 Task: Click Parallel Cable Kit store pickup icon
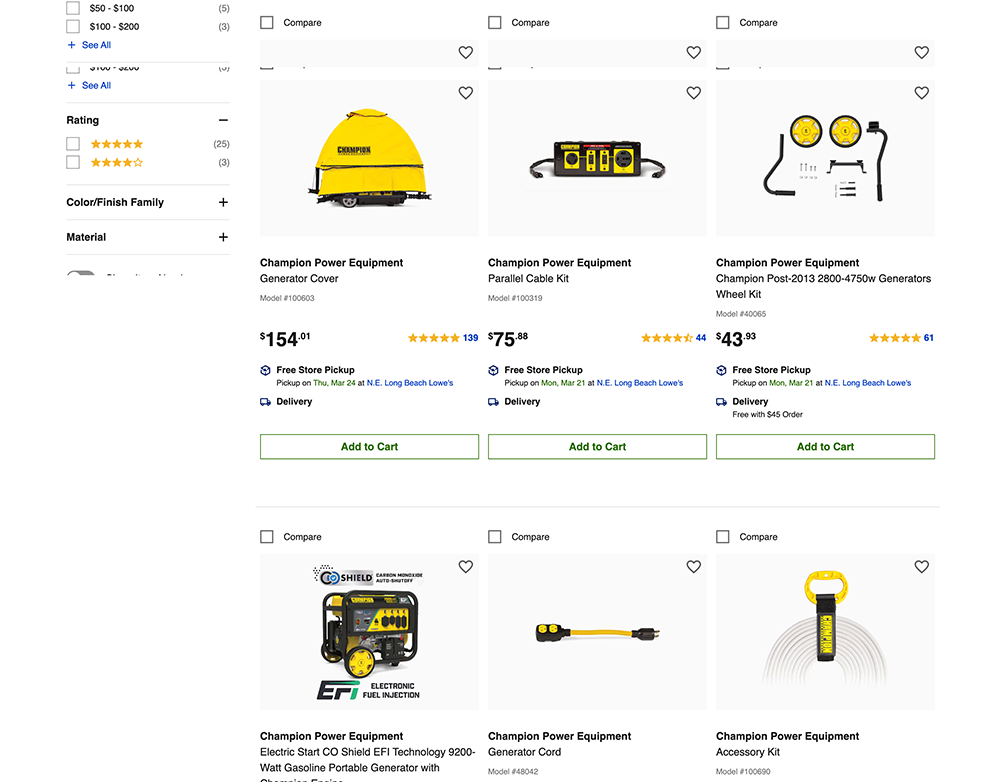click(x=493, y=371)
